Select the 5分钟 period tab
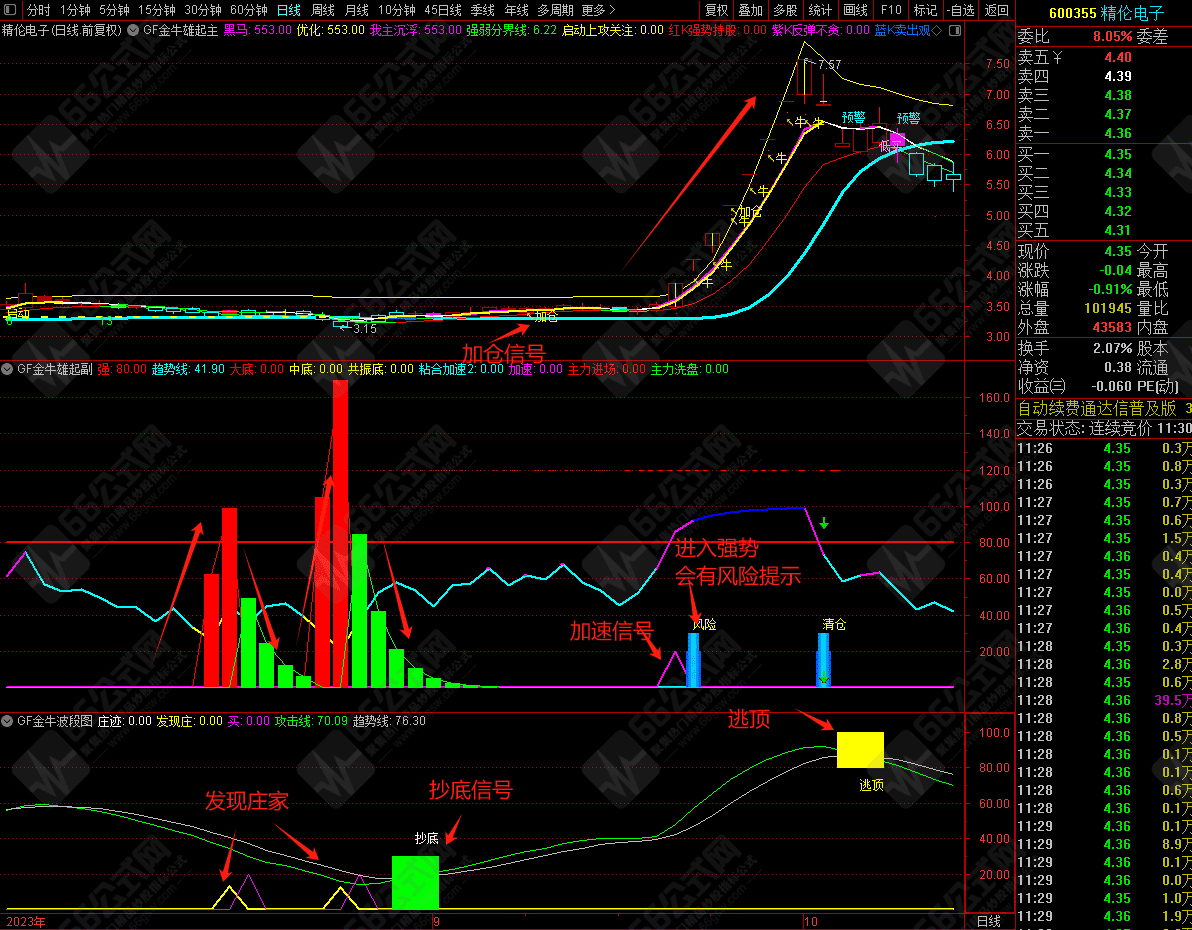Image resolution: width=1192 pixels, height=930 pixels. pyautogui.click(x=114, y=10)
